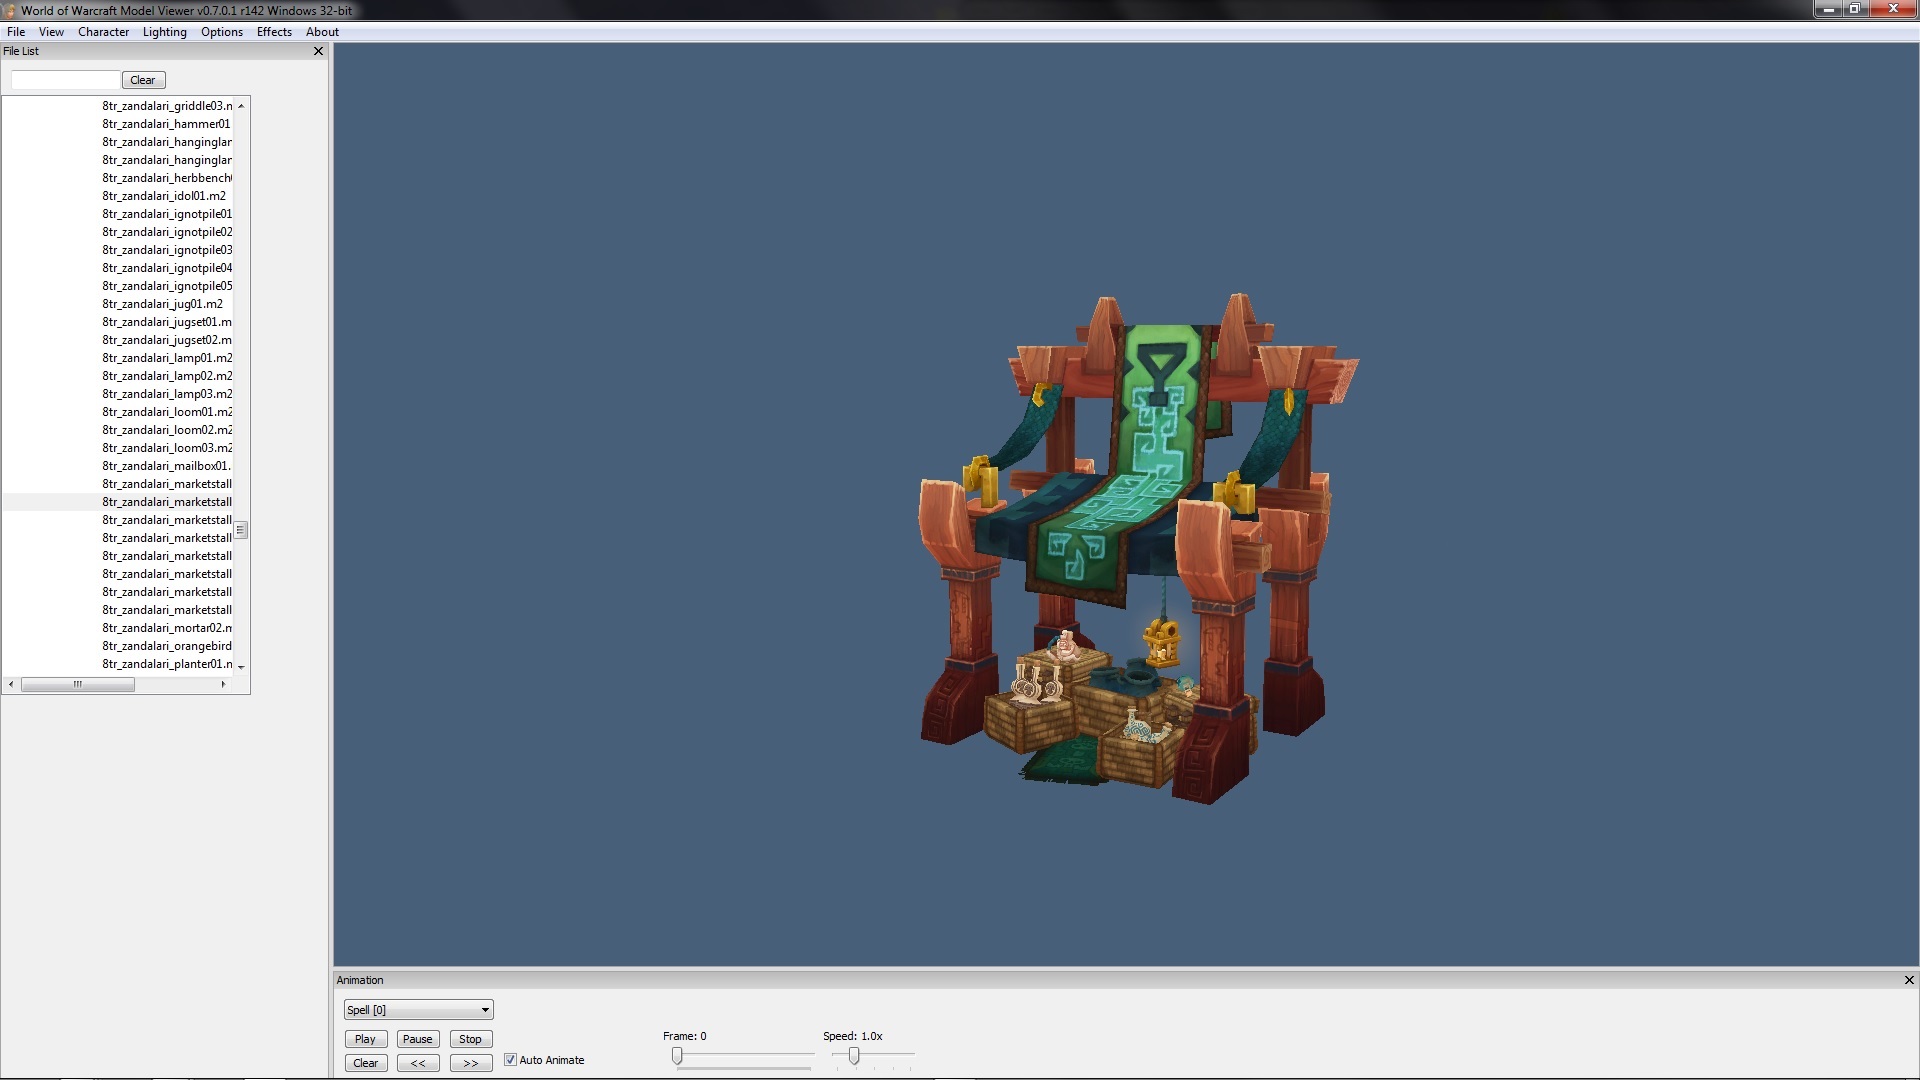
Task: Click the app icon in the title bar
Action: point(10,10)
